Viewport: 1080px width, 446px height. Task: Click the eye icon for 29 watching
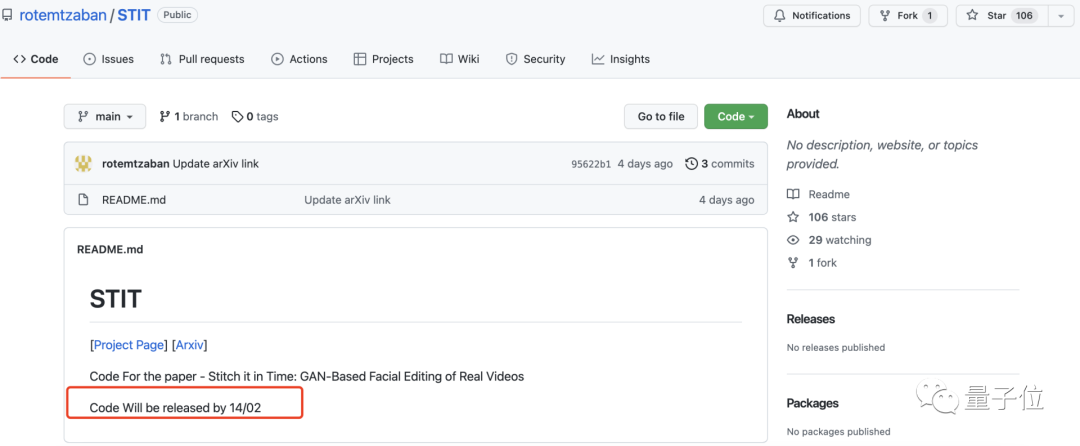pyautogui.click(x=793, y=240)
